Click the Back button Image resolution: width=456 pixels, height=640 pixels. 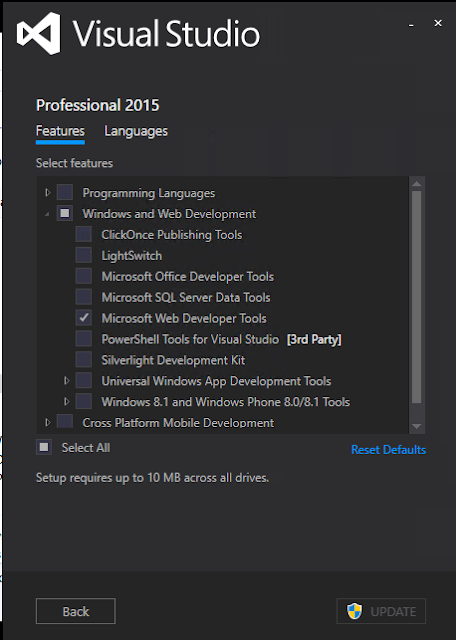[x=76, y=611]
